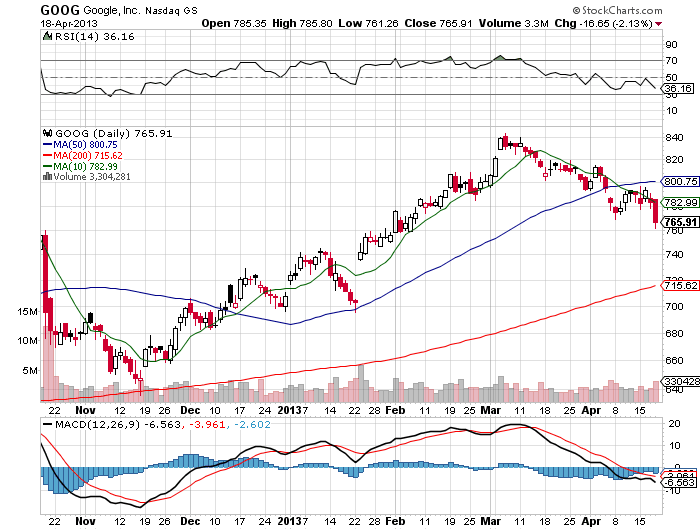The width and height of the screenshot is (700, 530).
Task: Click the red down-triangle next to Chg
Action: [x=659, y=24]
